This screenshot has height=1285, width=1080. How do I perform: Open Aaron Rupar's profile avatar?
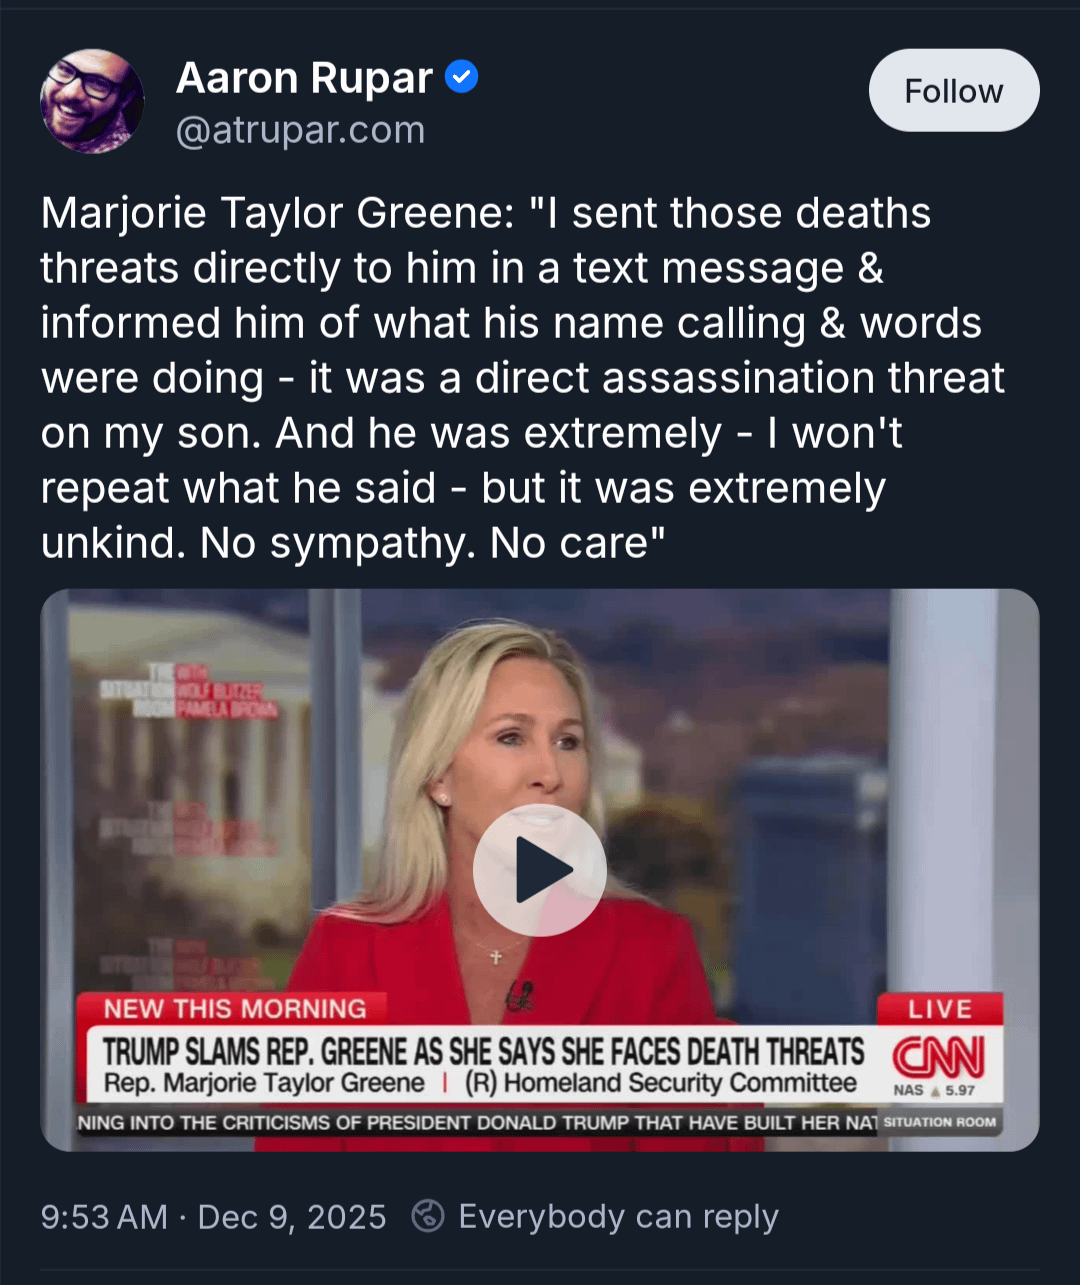[92, 101]
